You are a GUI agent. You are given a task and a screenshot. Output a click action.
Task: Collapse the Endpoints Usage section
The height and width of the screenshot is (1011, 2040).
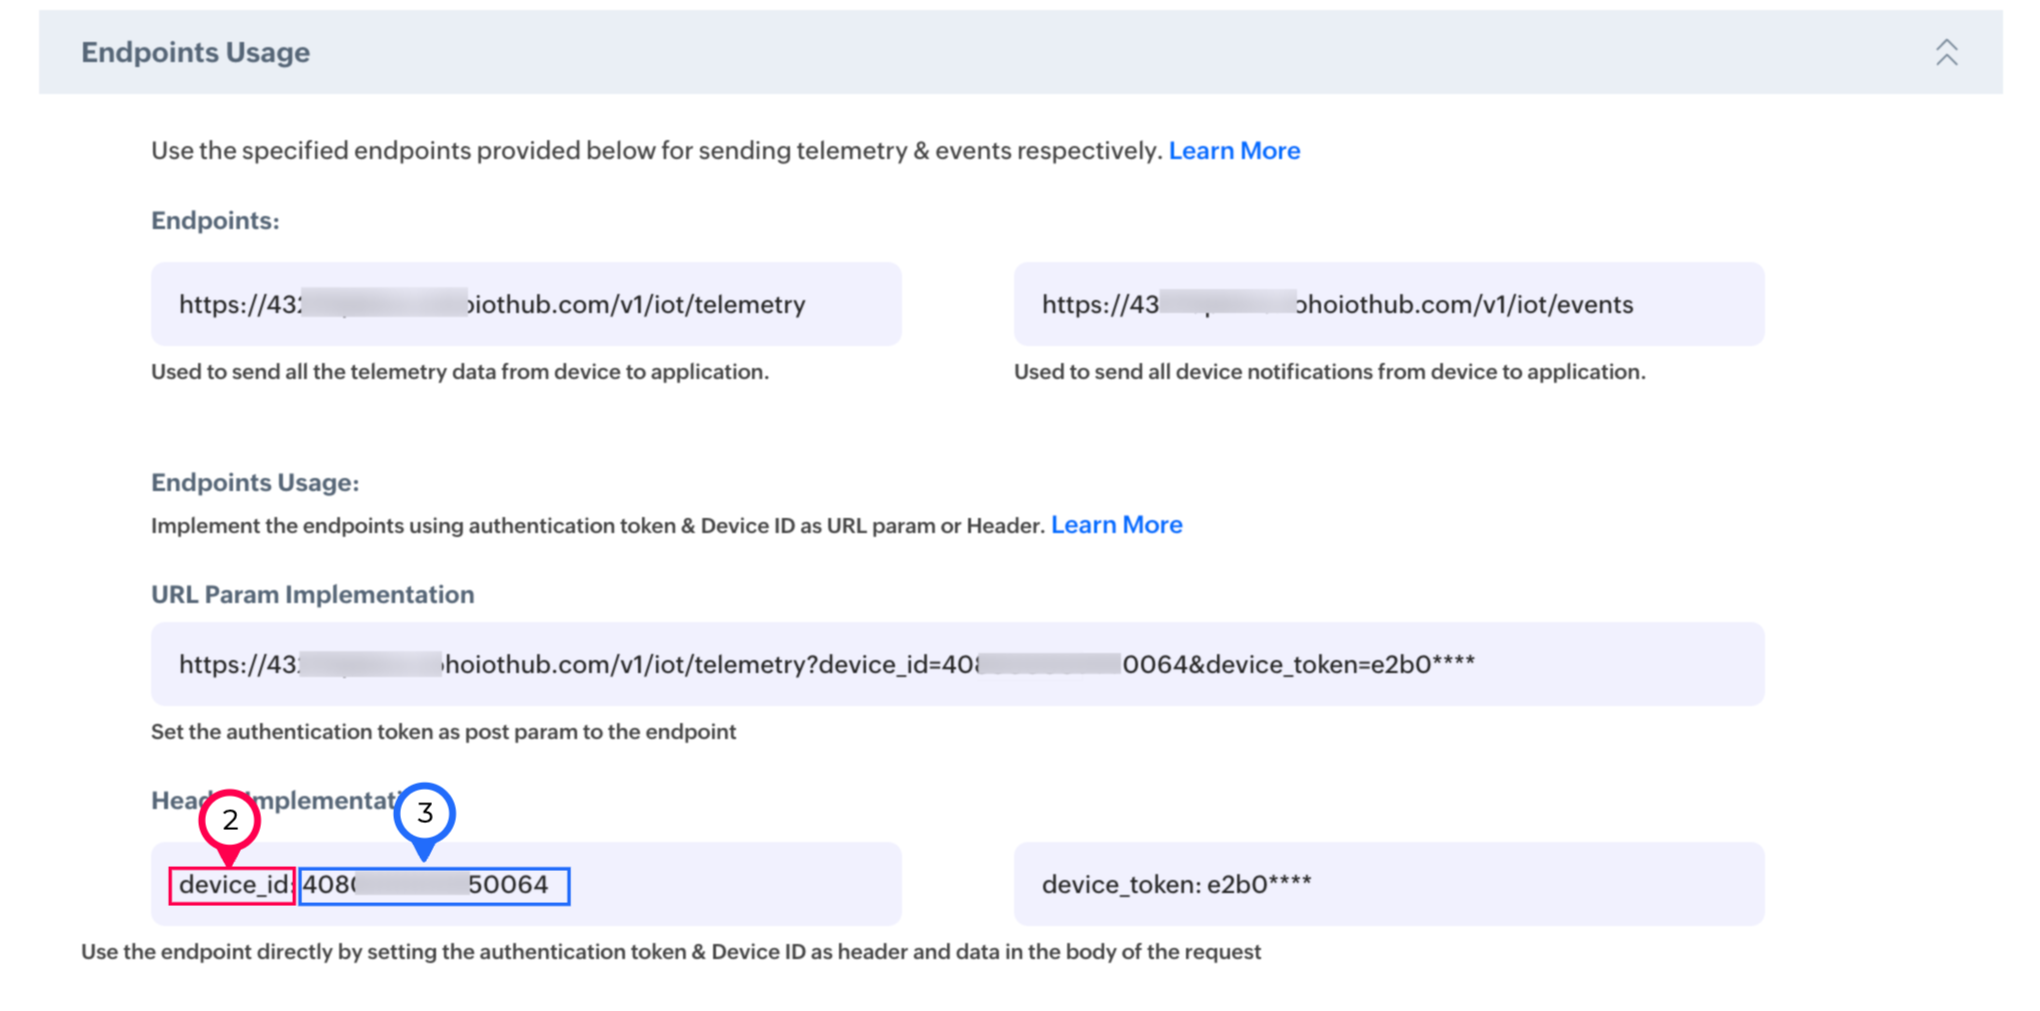[1945, 53]
